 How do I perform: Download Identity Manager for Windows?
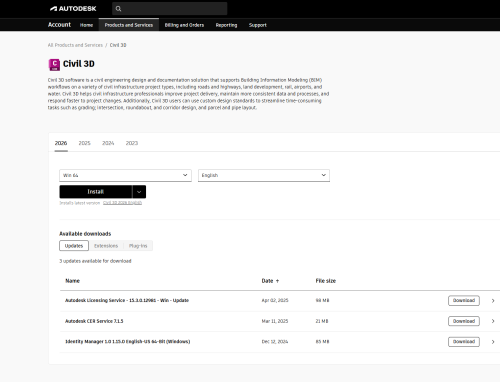click(x=464, y=342)
